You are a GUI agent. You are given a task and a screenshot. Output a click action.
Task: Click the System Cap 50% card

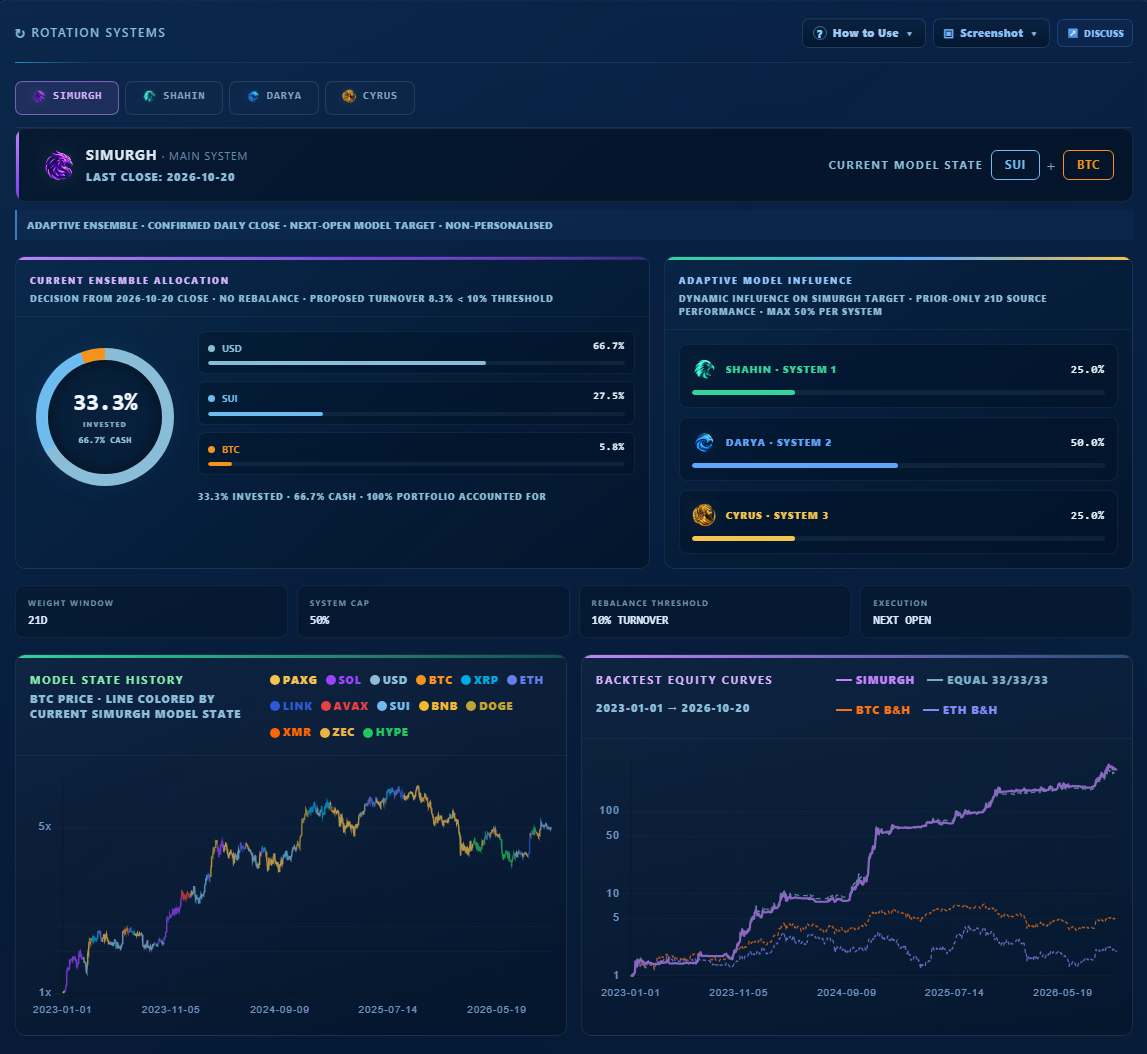[433, 611]
